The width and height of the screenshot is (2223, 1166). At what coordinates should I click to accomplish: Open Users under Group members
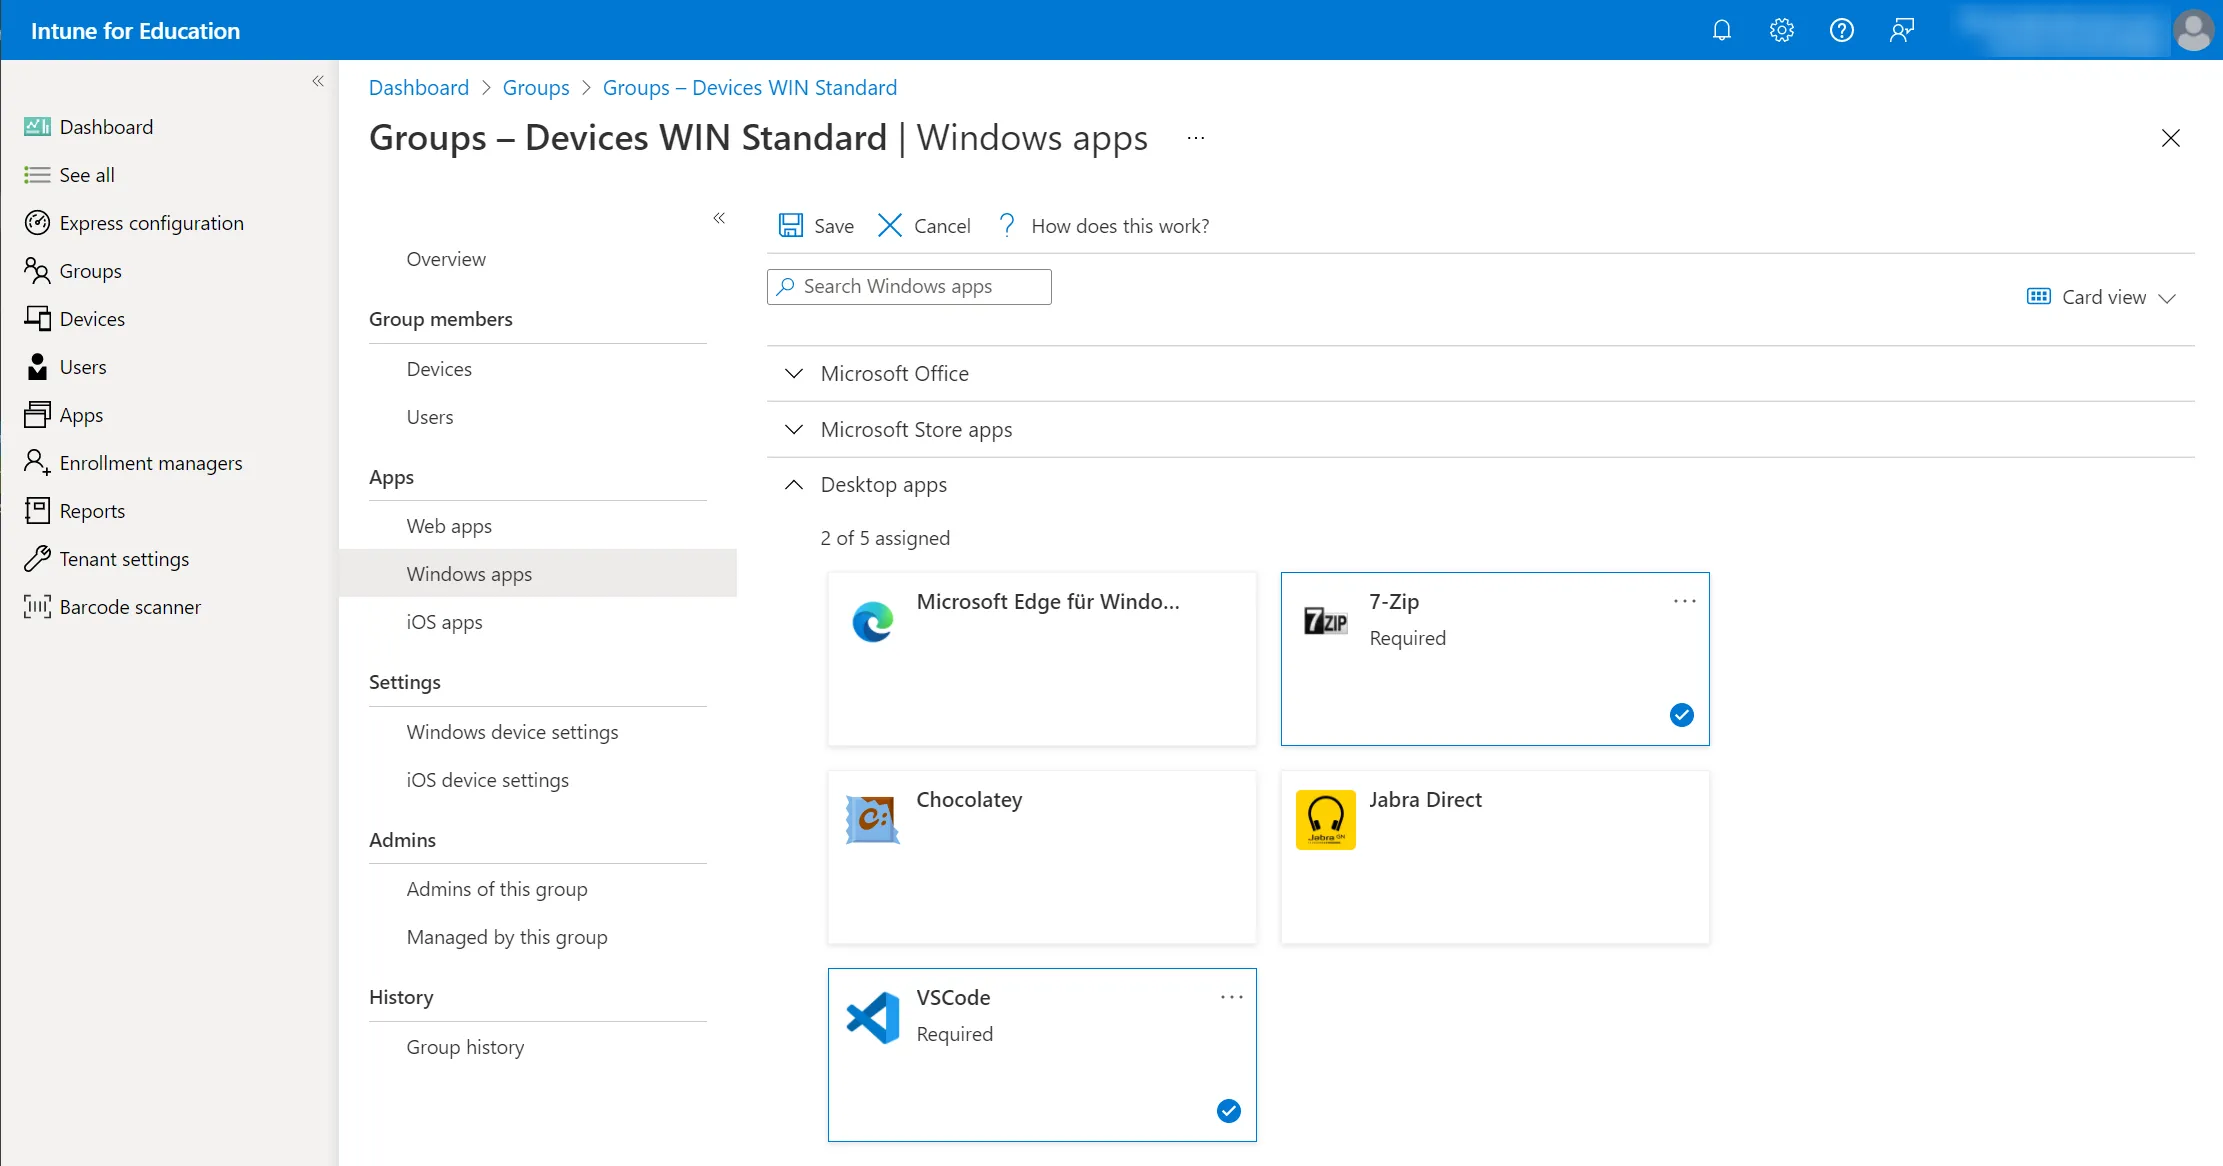coord(430,417)
